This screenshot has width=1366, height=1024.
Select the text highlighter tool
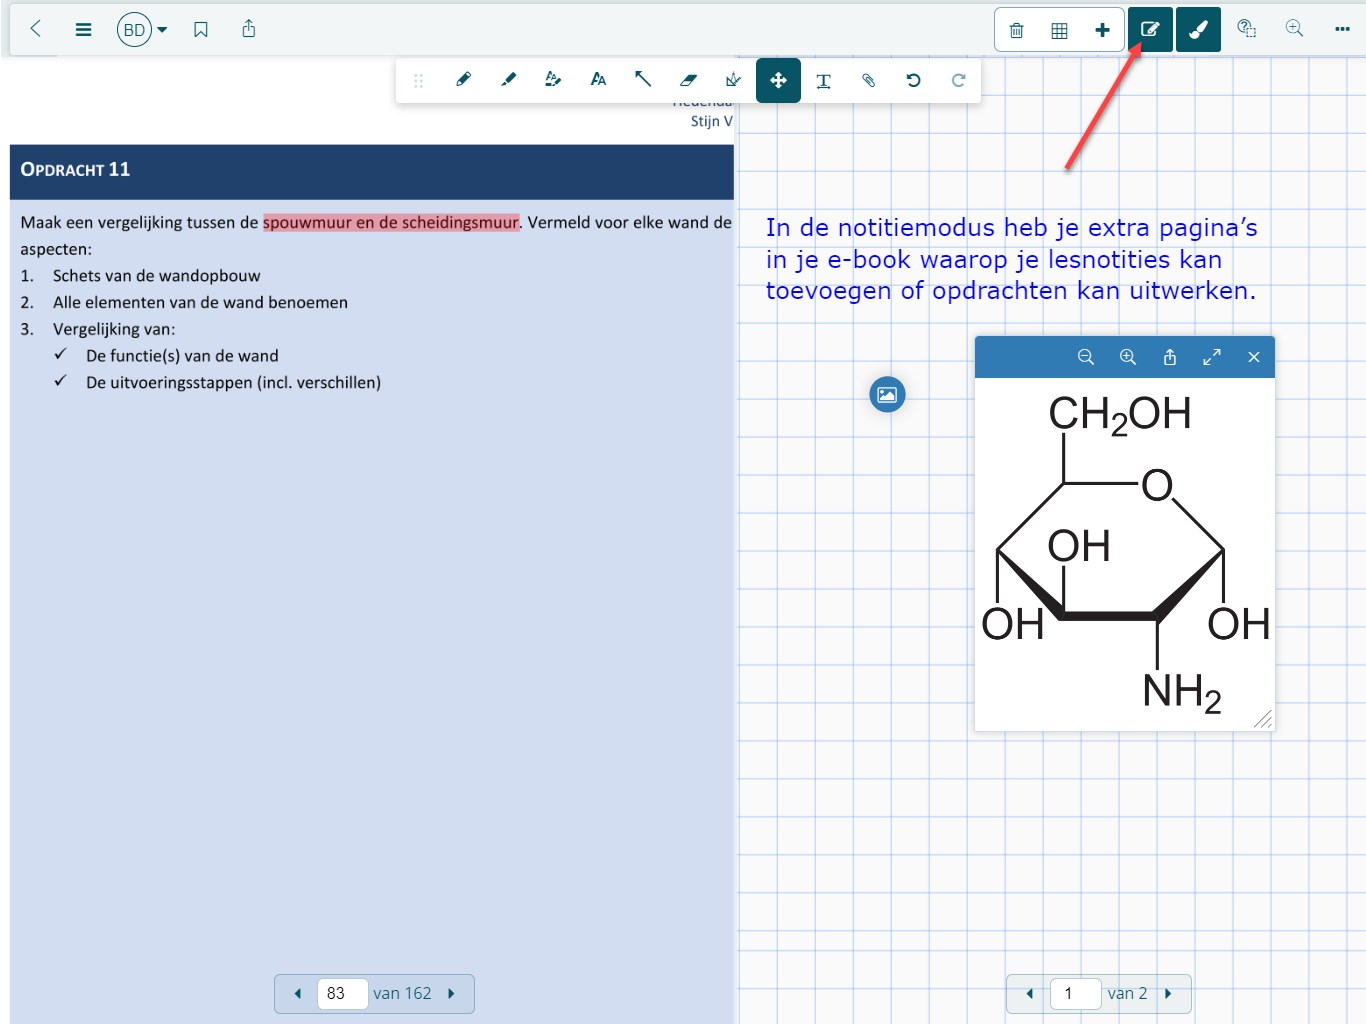[x=553, y=80]
